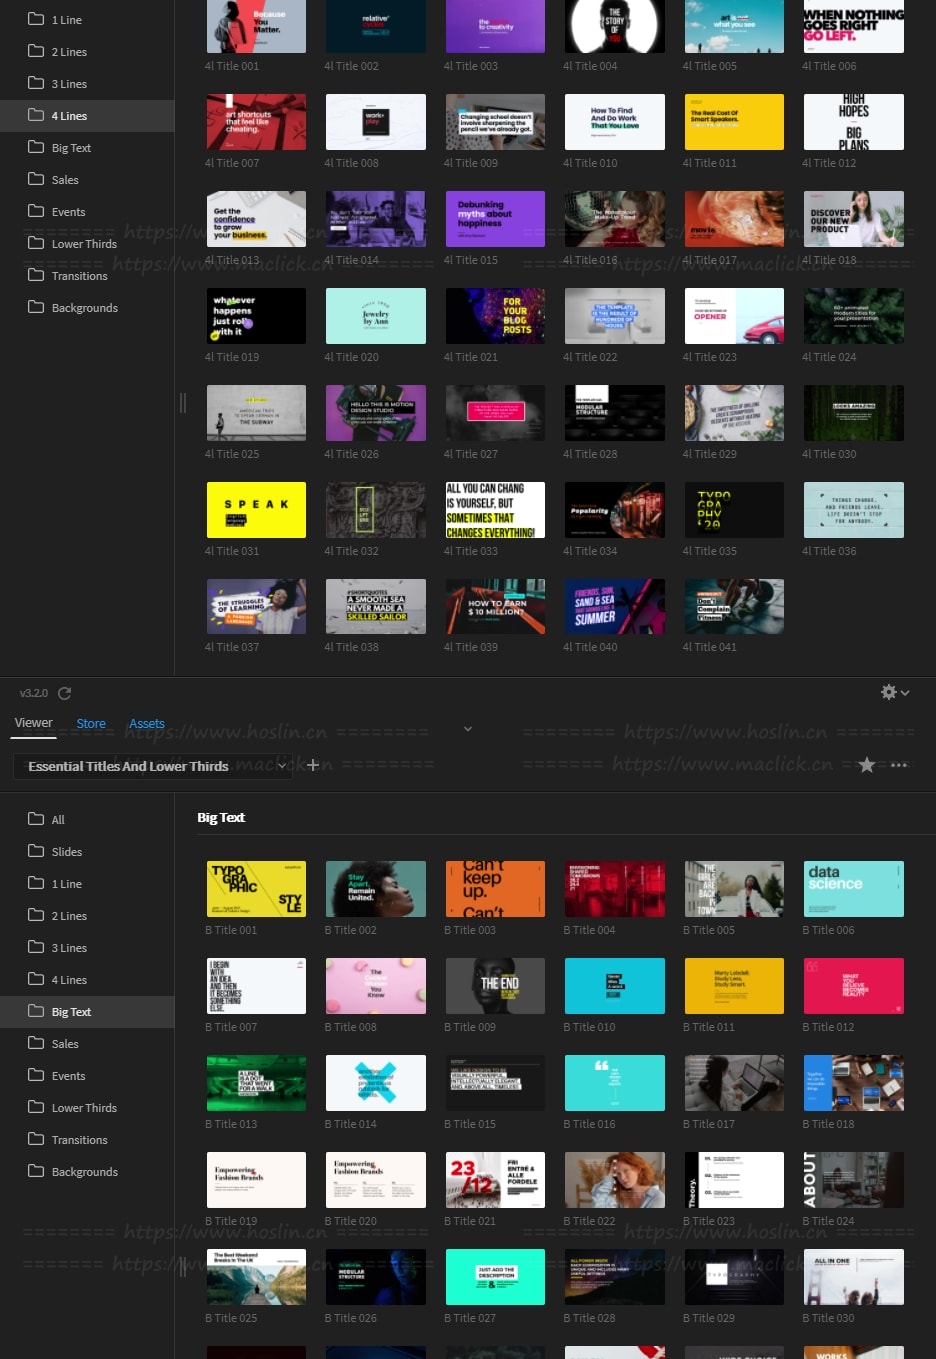Click the star favorites icon
This screenshot has height=1359, width=936.
point(867,765)
